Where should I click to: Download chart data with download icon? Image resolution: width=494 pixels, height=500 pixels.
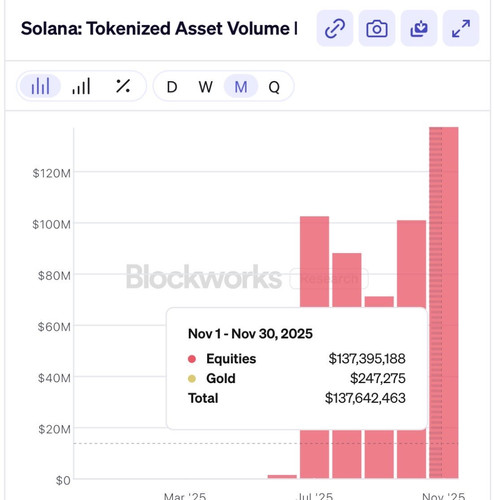(419, 28)
